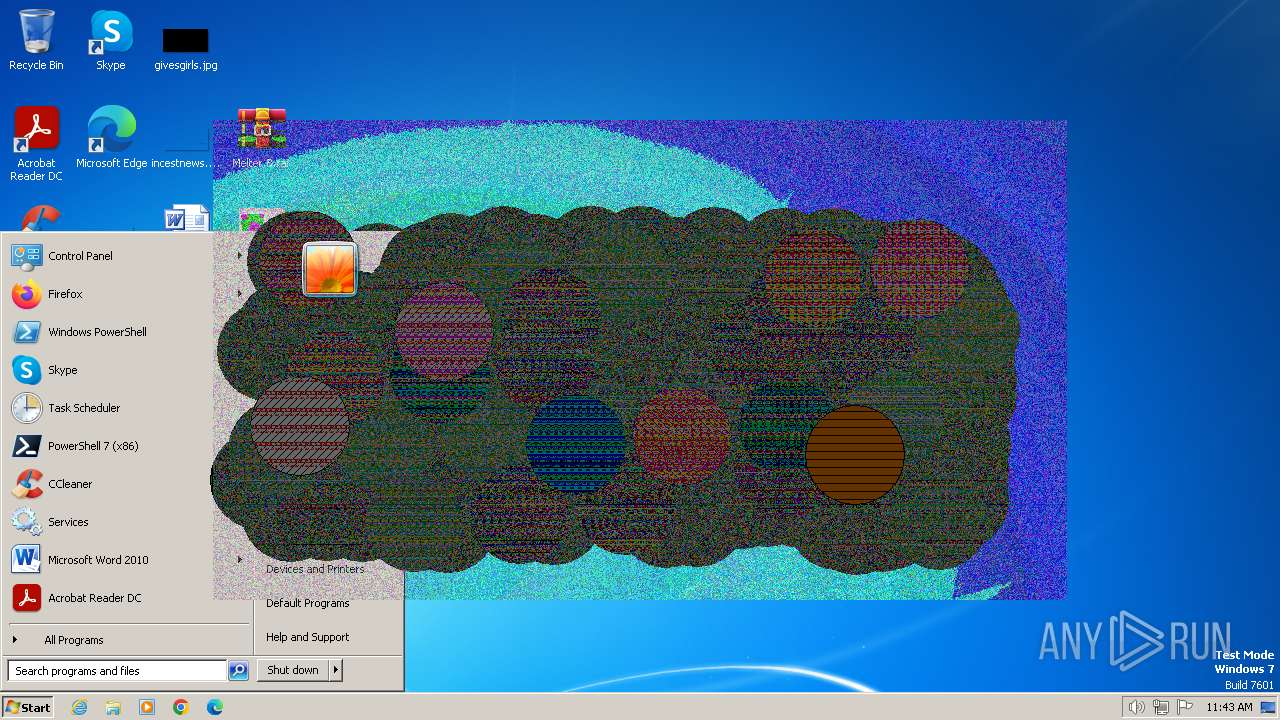Open the givesgirls.jpg desktop file
Image resolution: width=1280 pixels, height=720 pixels.
186,48
